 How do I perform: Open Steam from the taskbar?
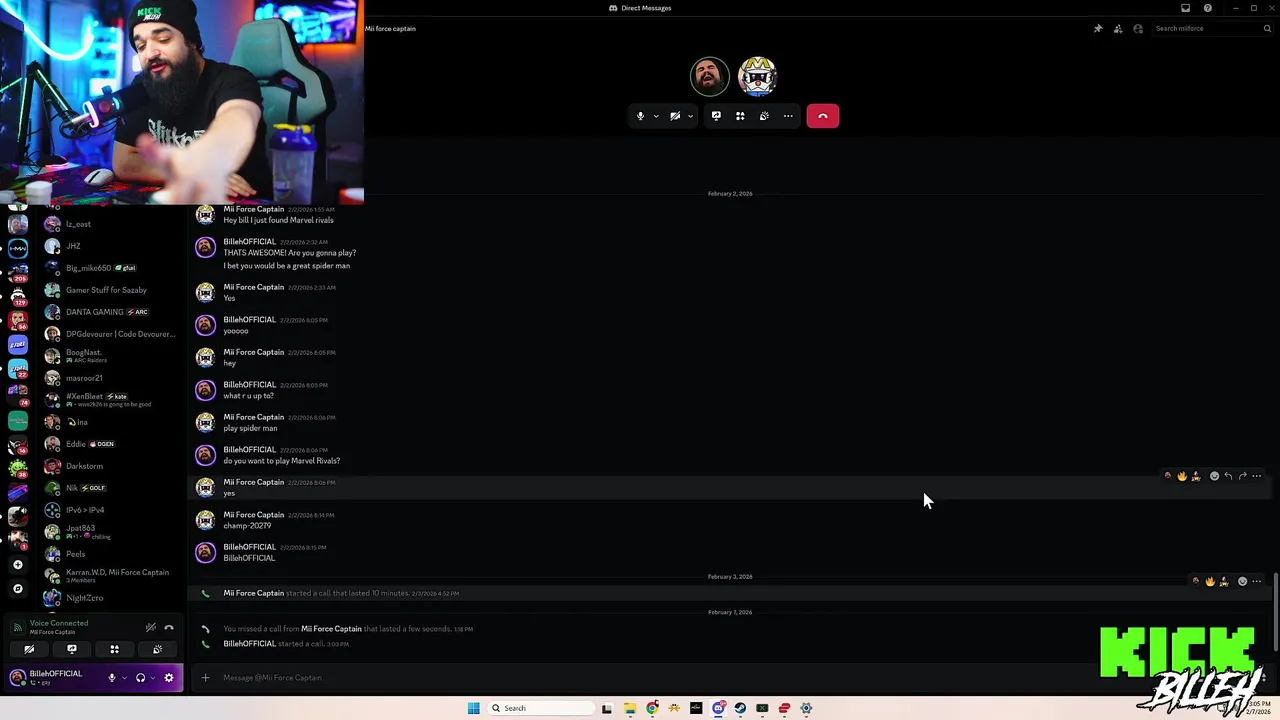tap(740, 708)
